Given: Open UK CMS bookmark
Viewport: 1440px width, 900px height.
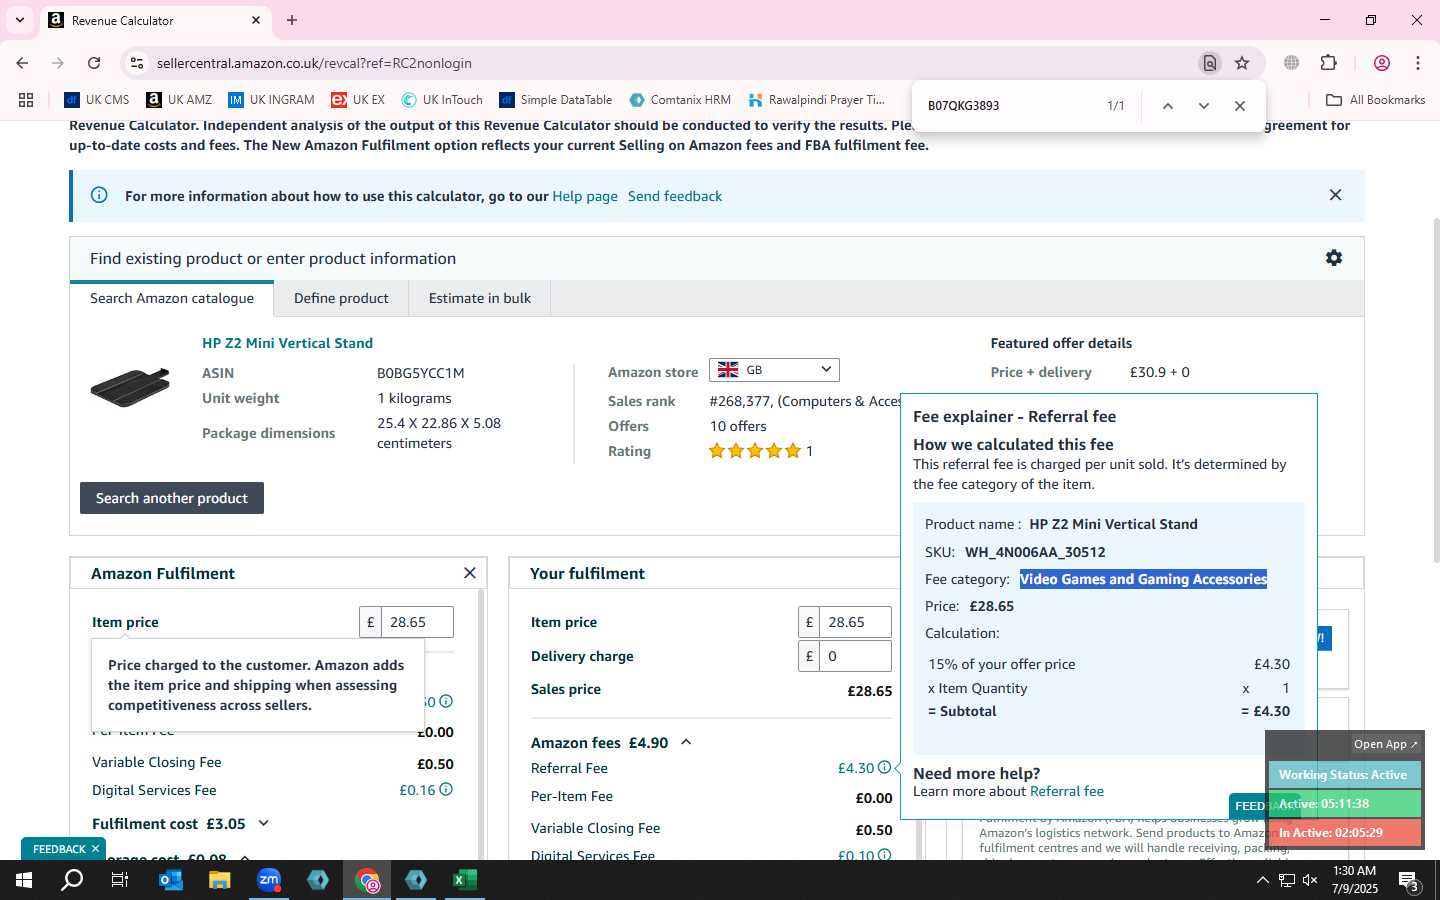Looking at the screenshot, I should pyautogui.click(x=97, y=100).
